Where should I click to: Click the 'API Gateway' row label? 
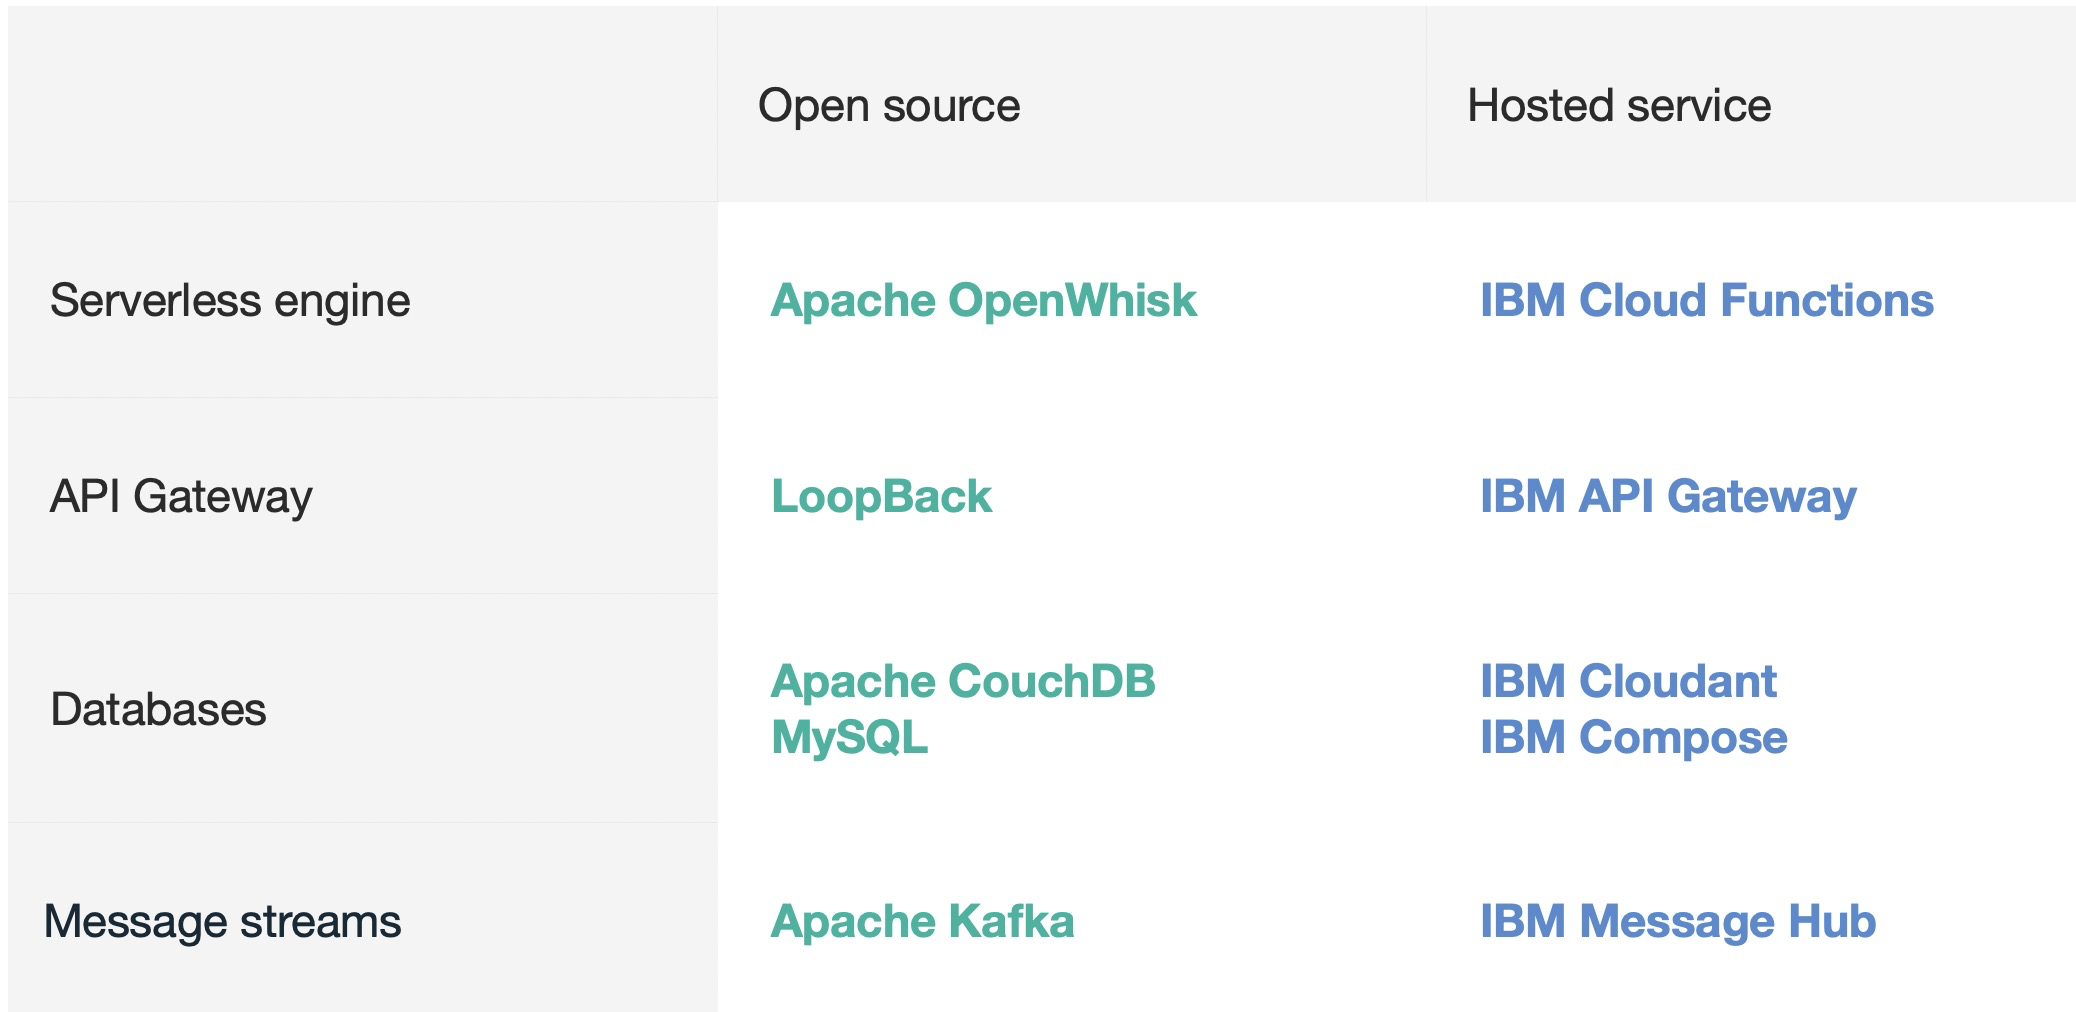click(x=181, y=497)
